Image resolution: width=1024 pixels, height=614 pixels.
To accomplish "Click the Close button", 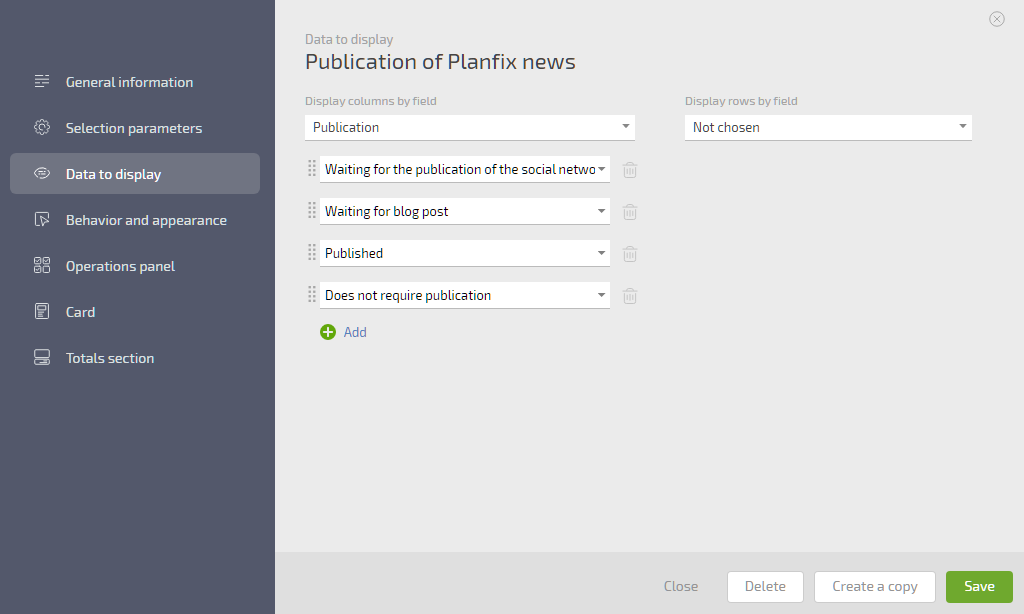I will coord(680,586).
